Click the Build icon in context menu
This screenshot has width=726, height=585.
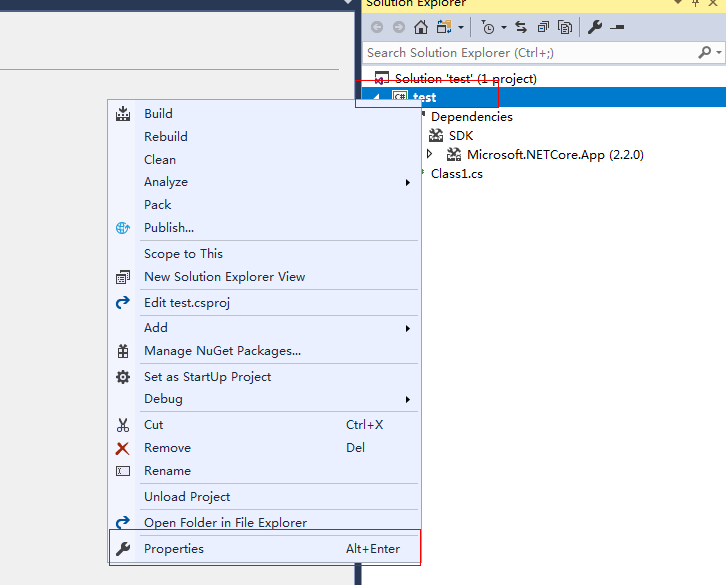pos(123,113)
